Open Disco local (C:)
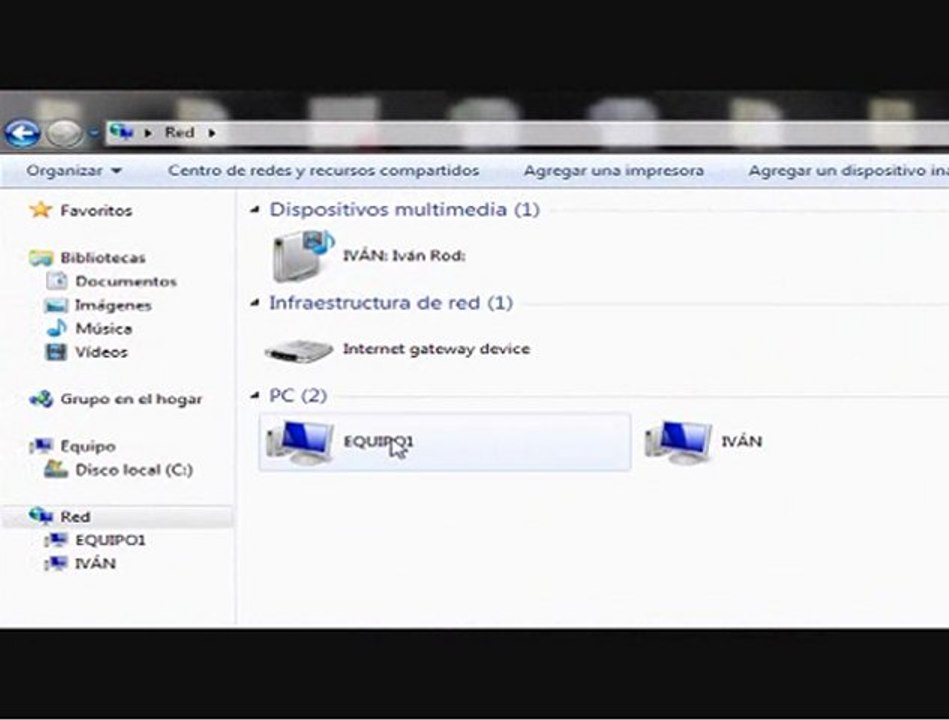This screenshot has width=949, height=720. (134, 470)
